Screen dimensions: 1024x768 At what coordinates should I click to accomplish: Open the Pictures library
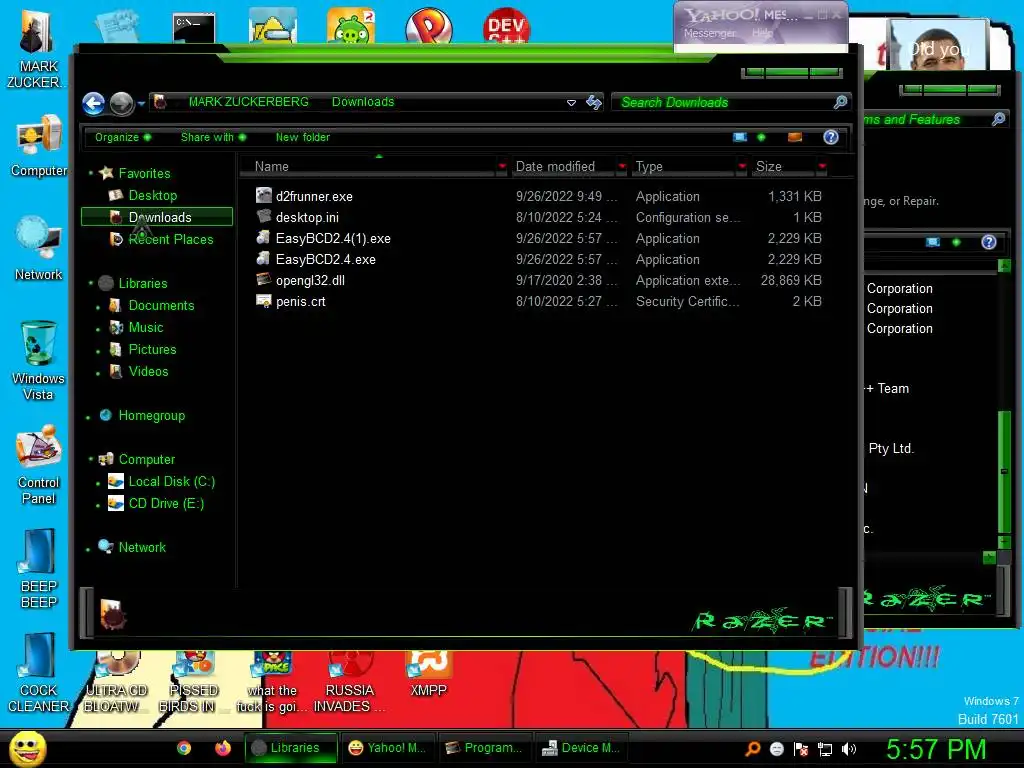pos(152,349)
